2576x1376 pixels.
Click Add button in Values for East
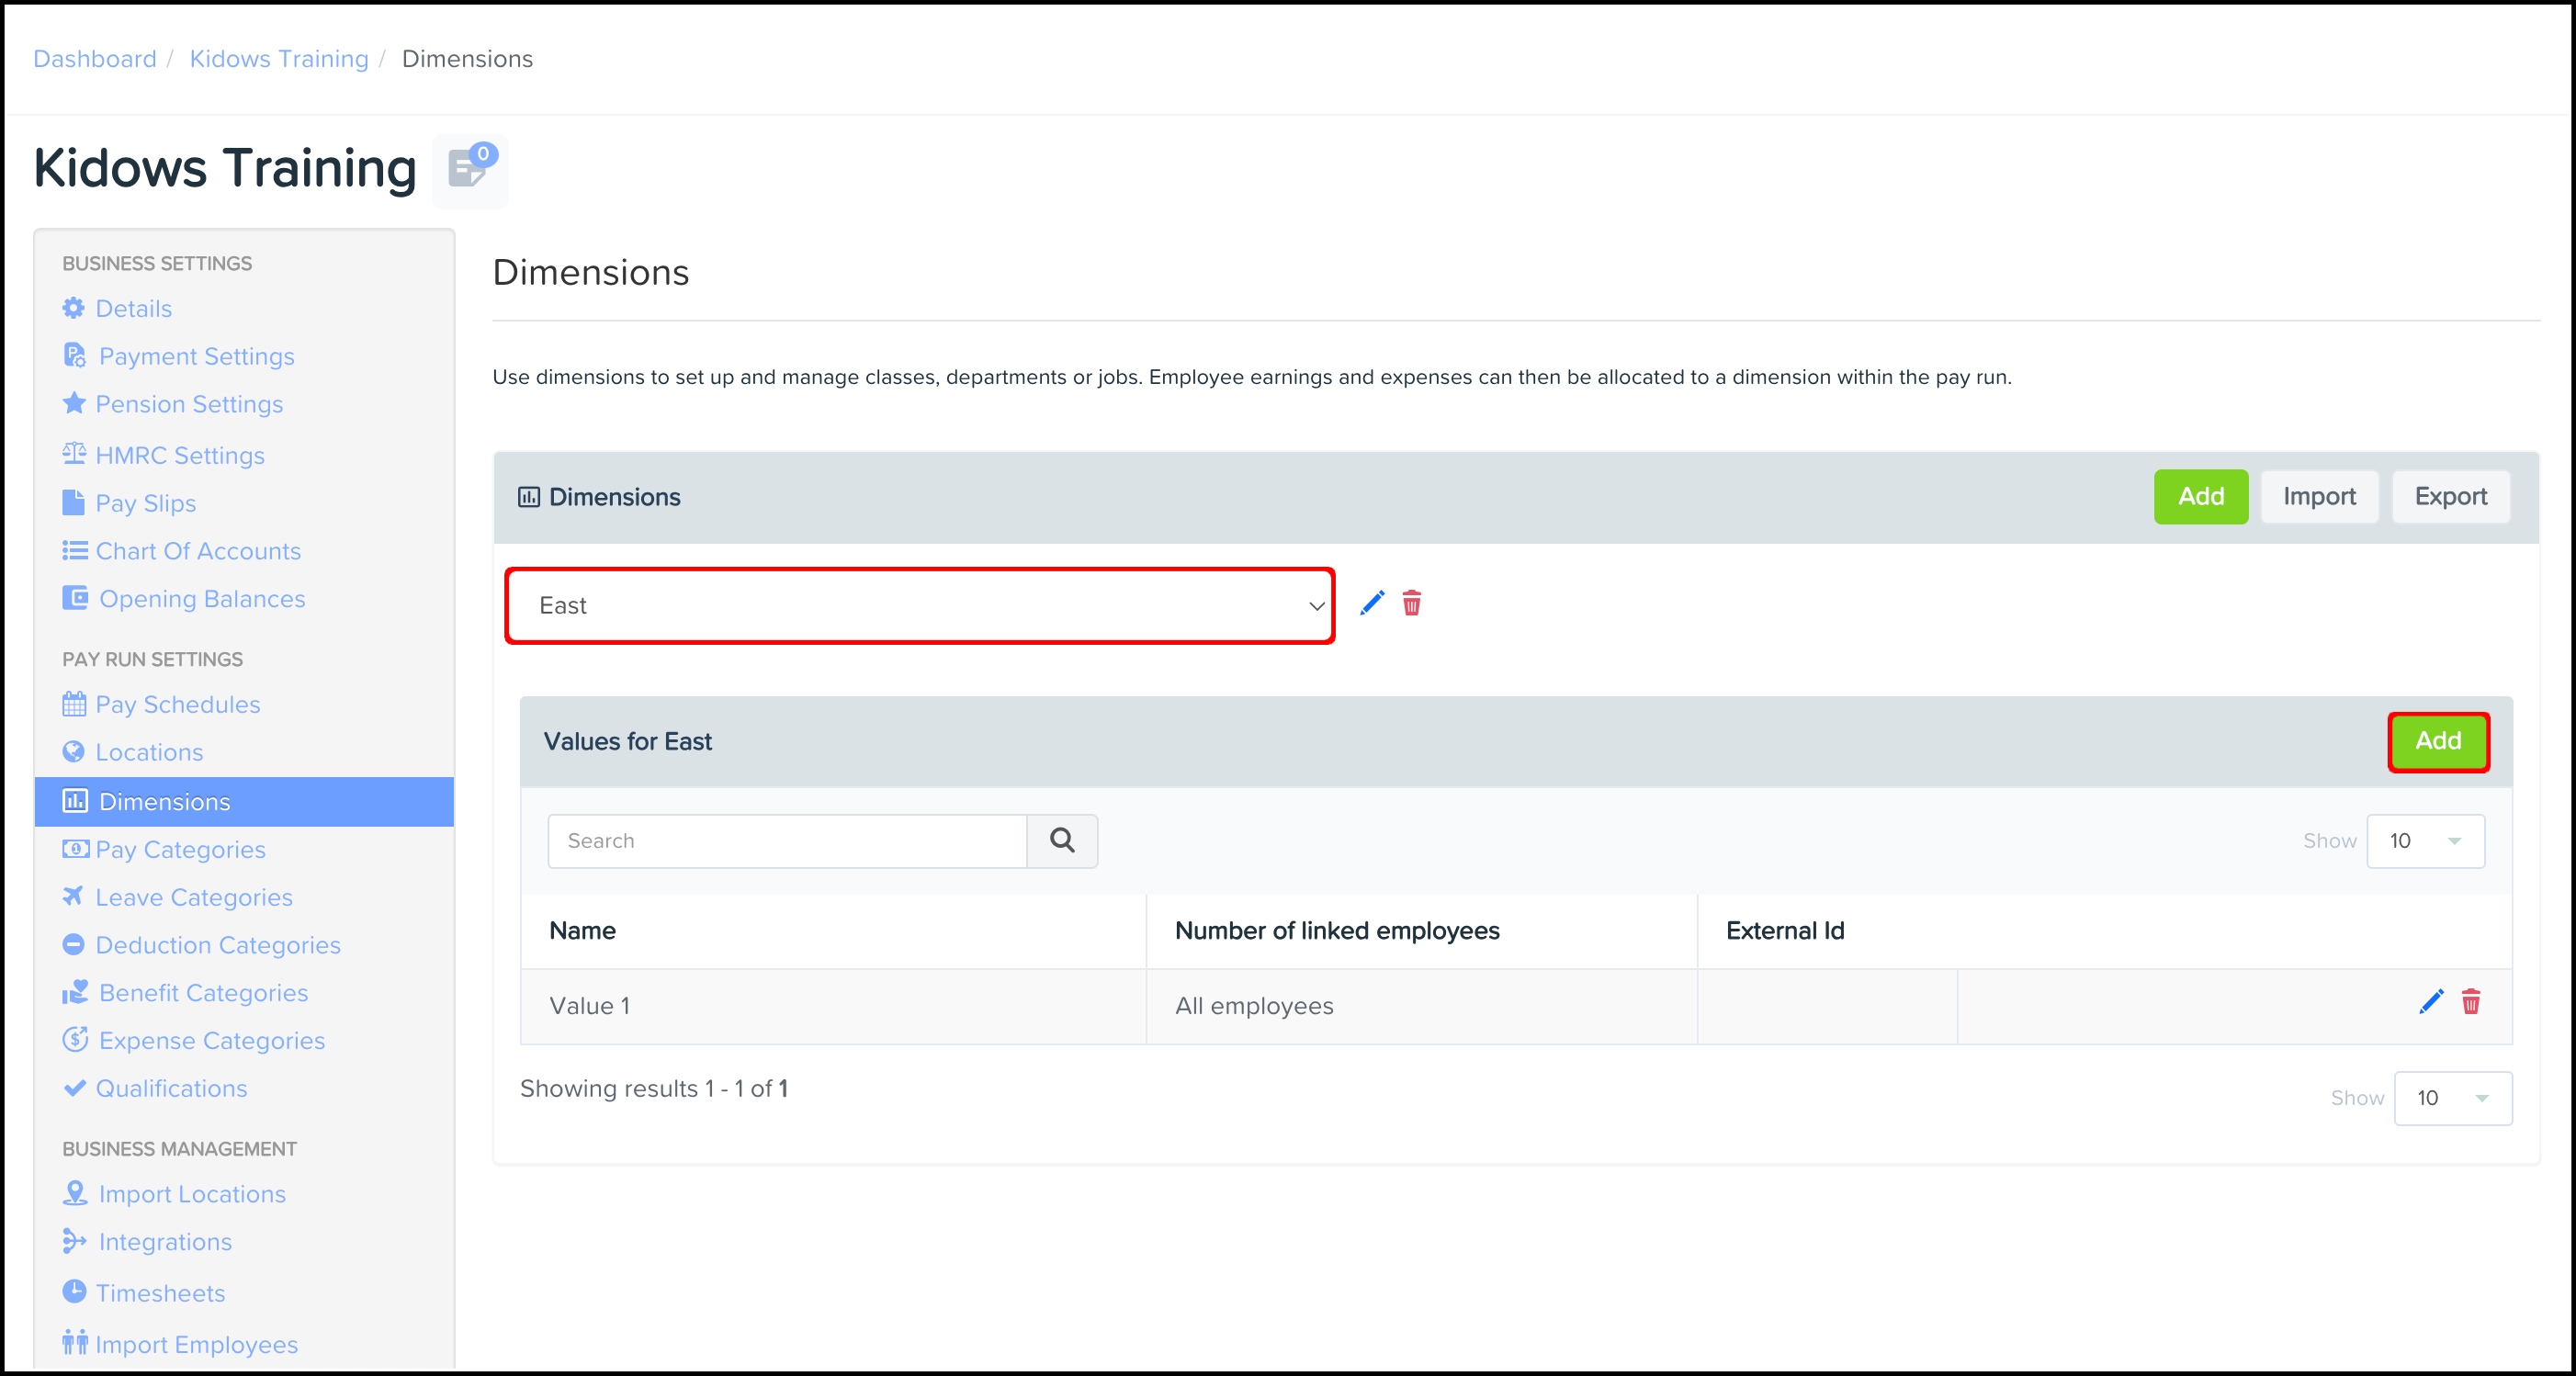pyautogui.click(x=2438, y=741)
